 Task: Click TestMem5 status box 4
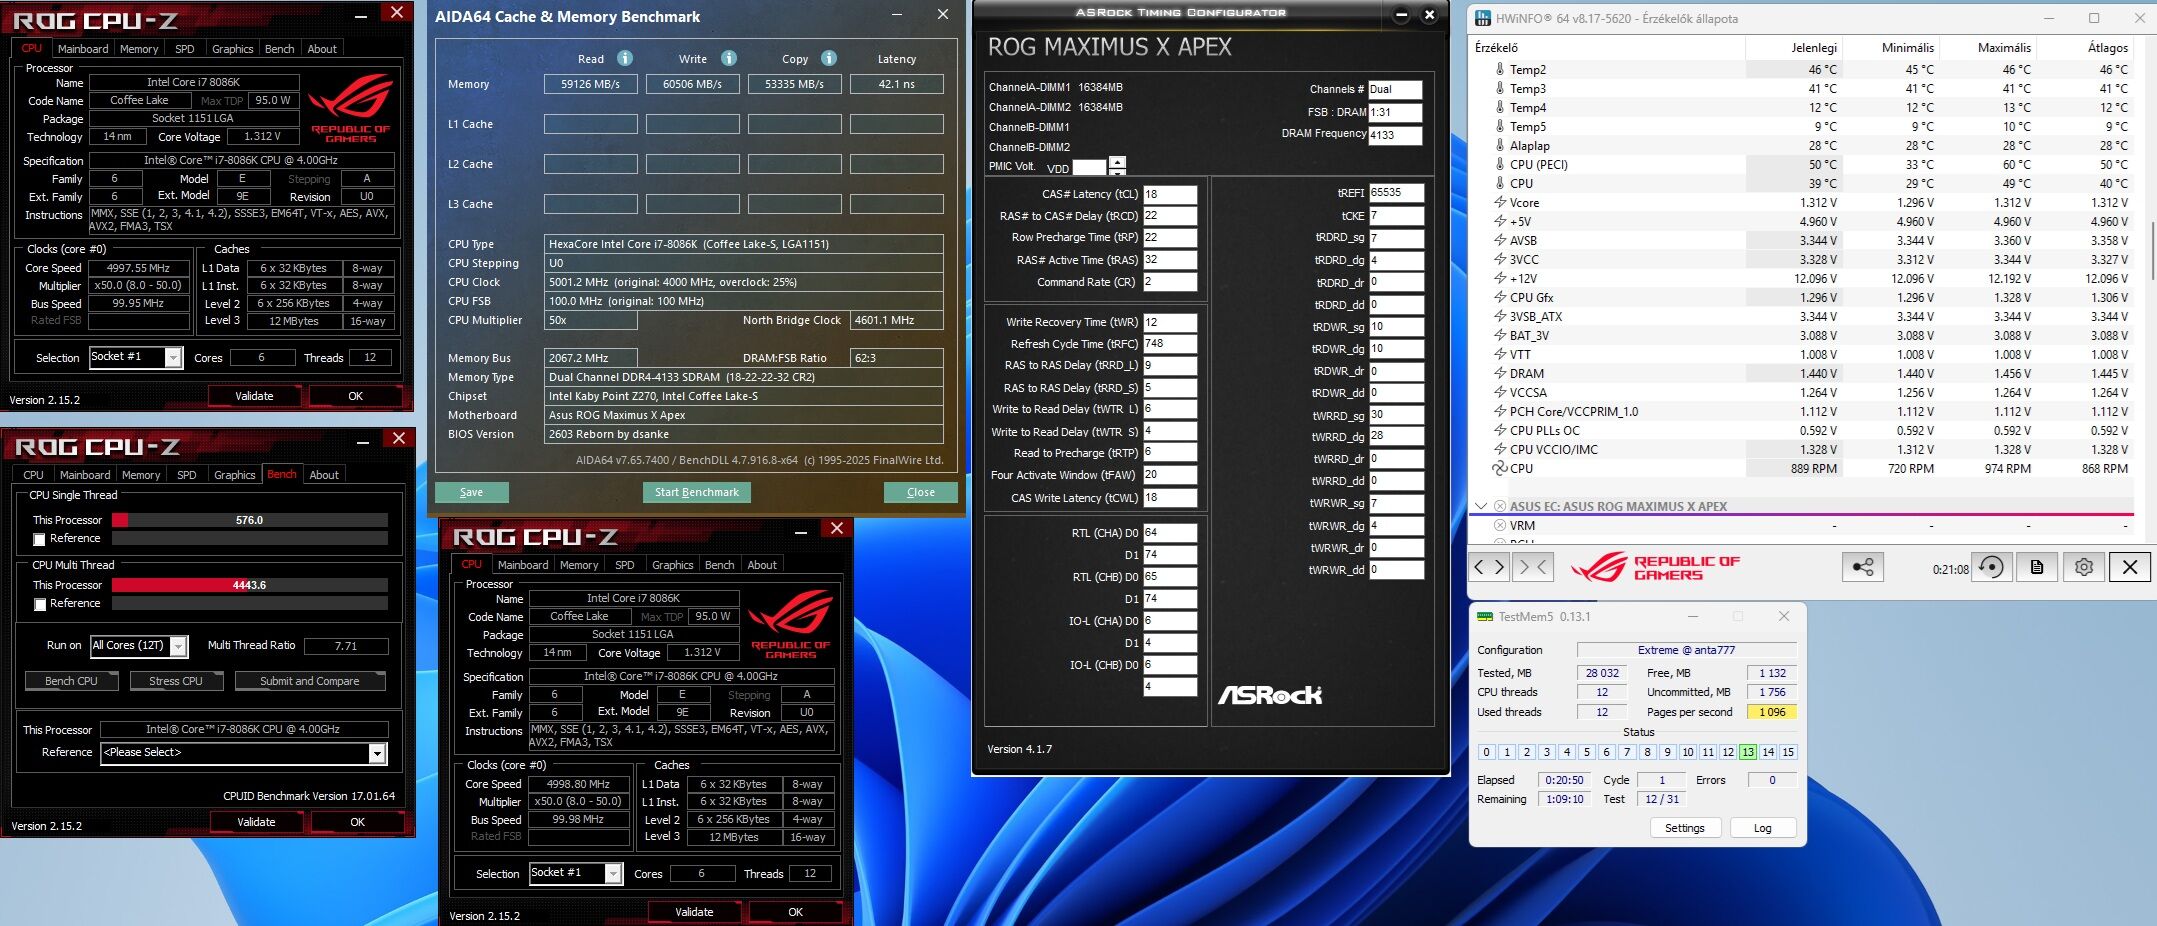click(1566, 752)
